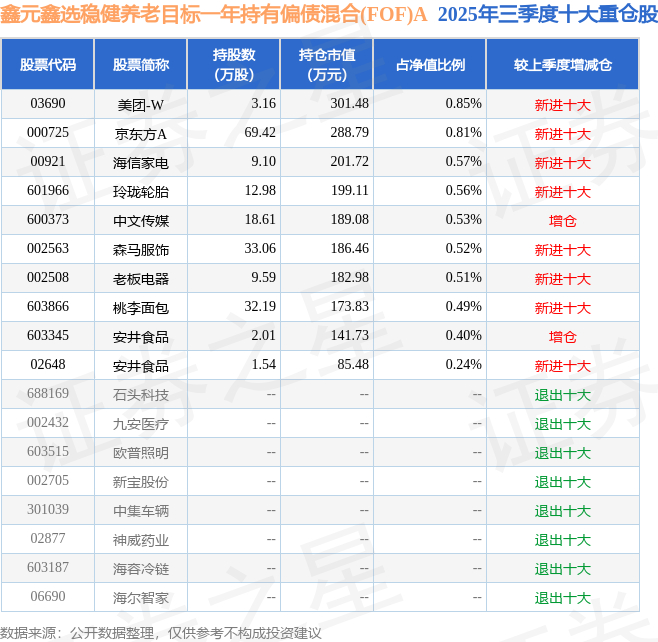Click stock code 002705
658x642 pixels.
(48, 480)
